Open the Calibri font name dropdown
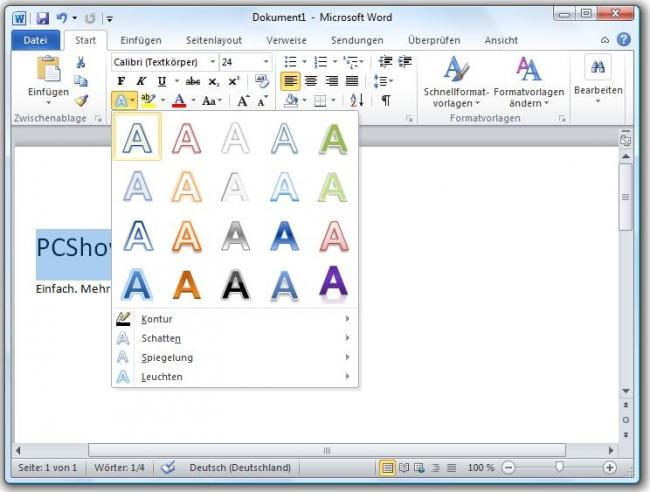 point(213,62)
